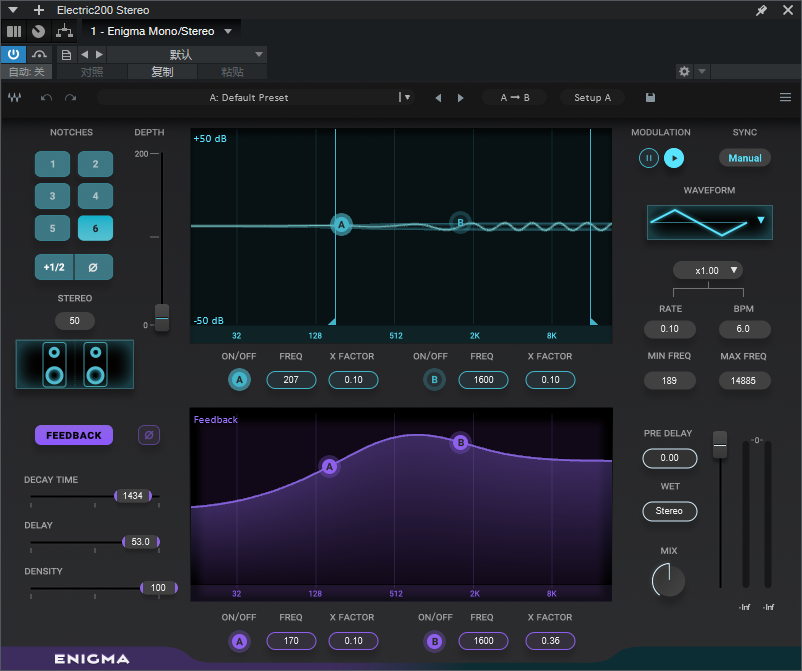The height and width of the screenshot is (671, 802).
Task: Click the Decay Time slider handle
Action: [x=134, y=496]
